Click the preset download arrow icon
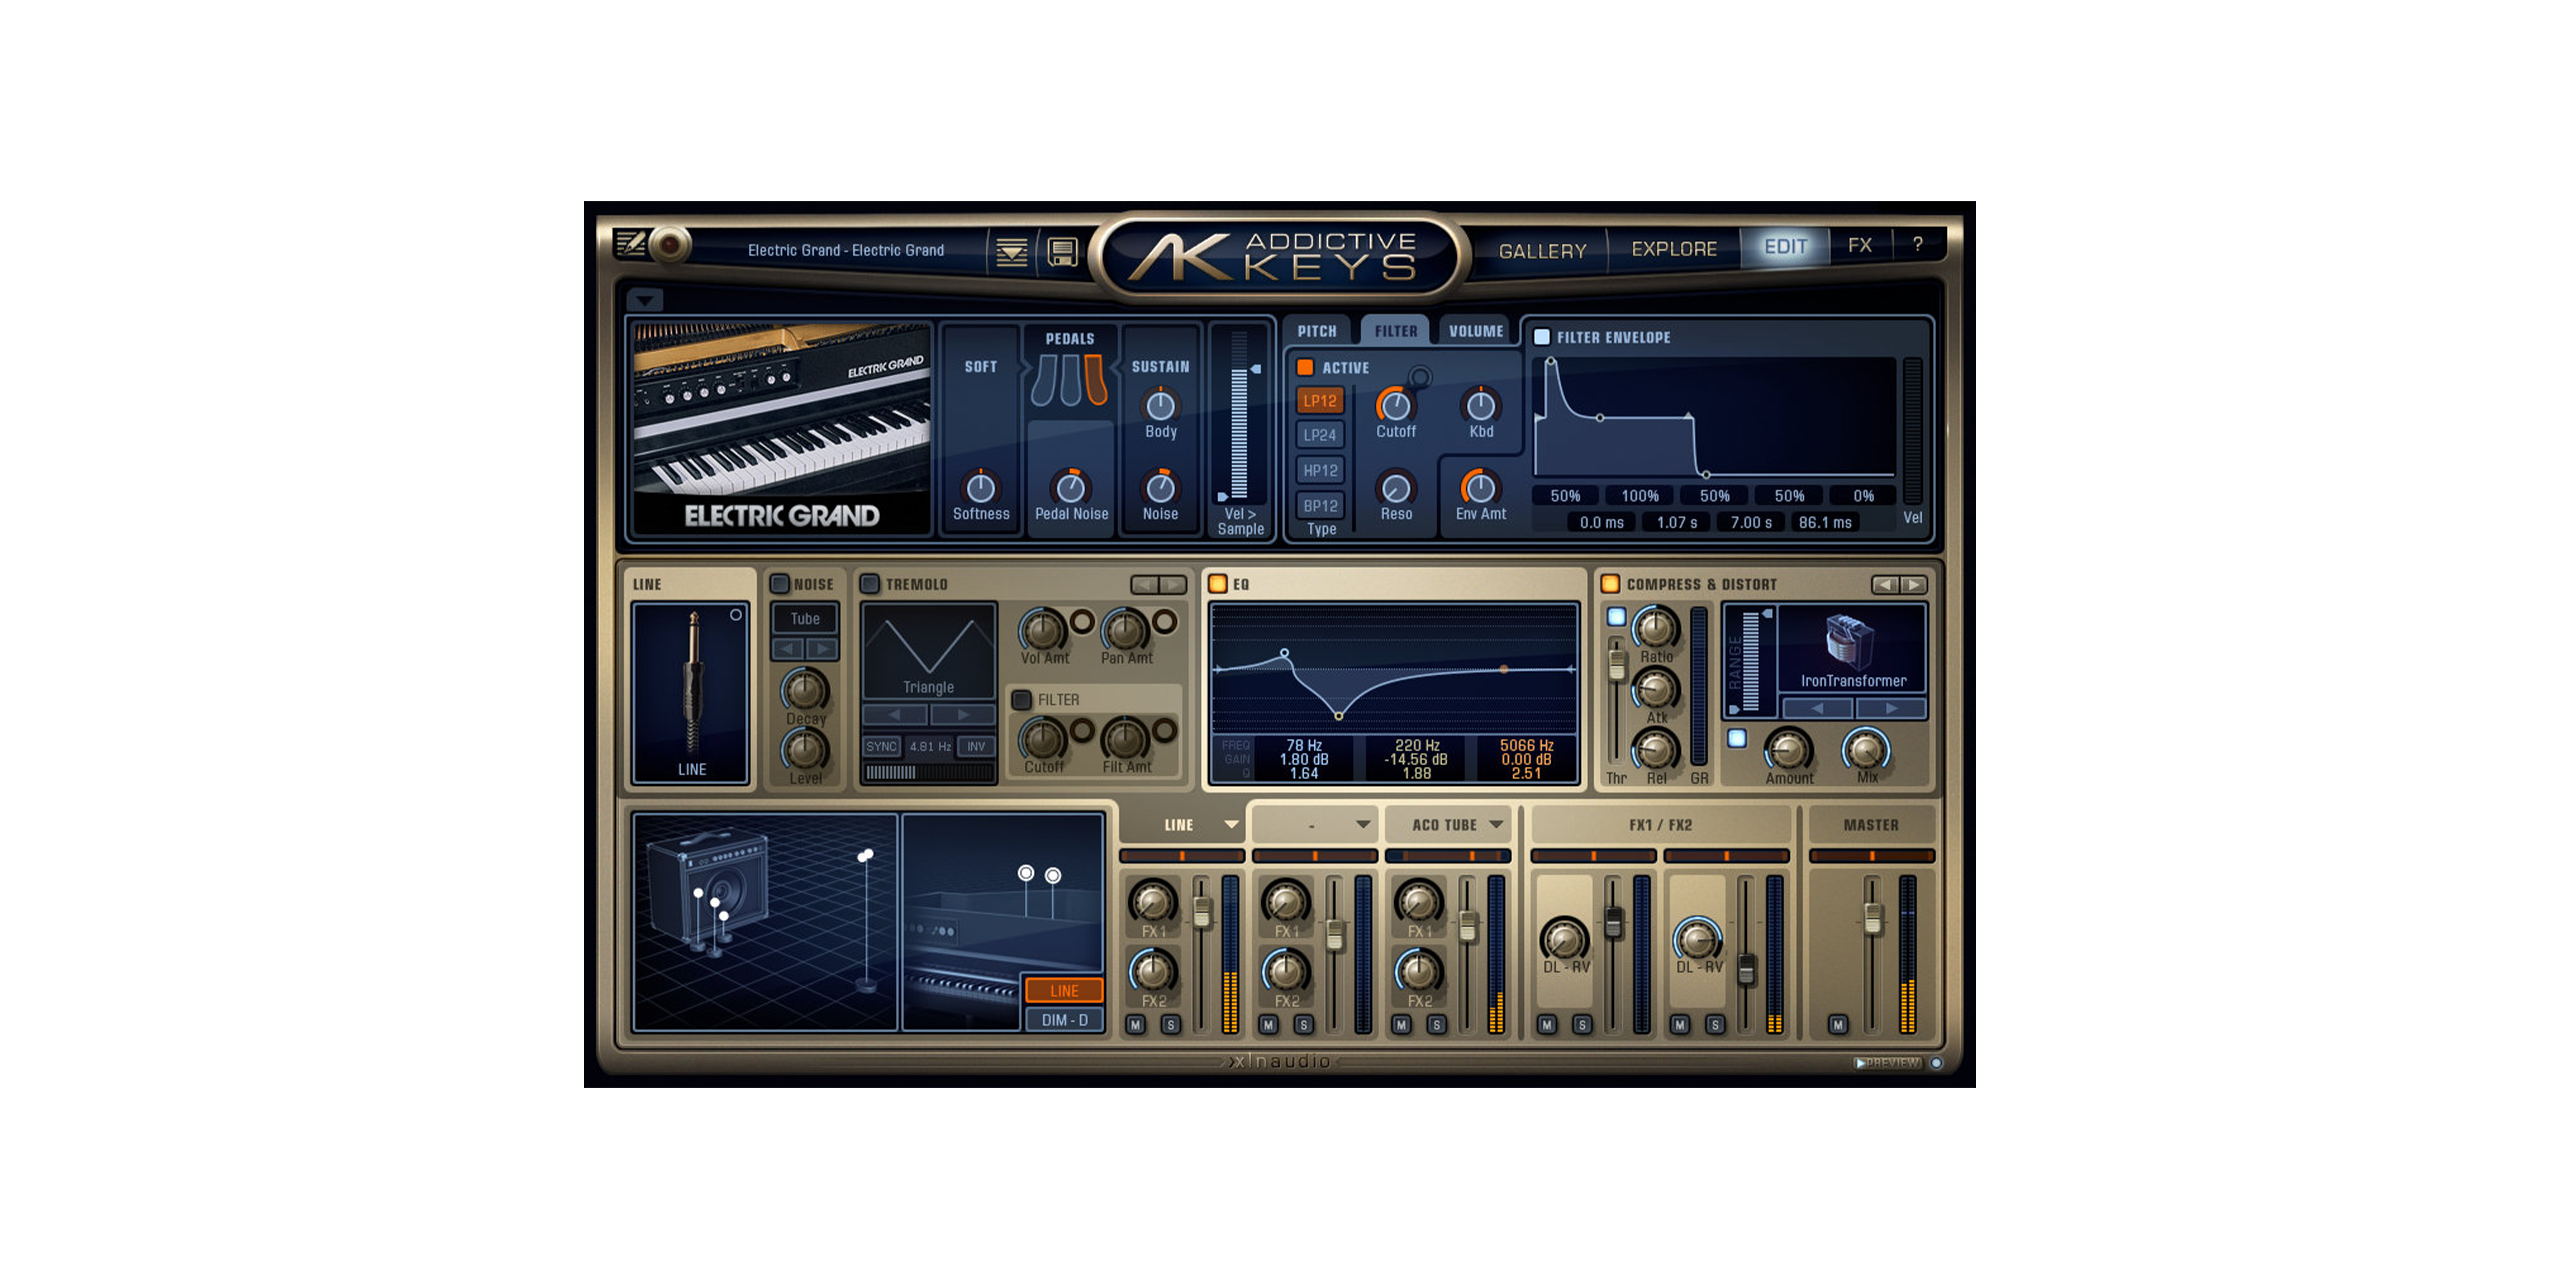2560x1280 pixels. (1012, 254)
